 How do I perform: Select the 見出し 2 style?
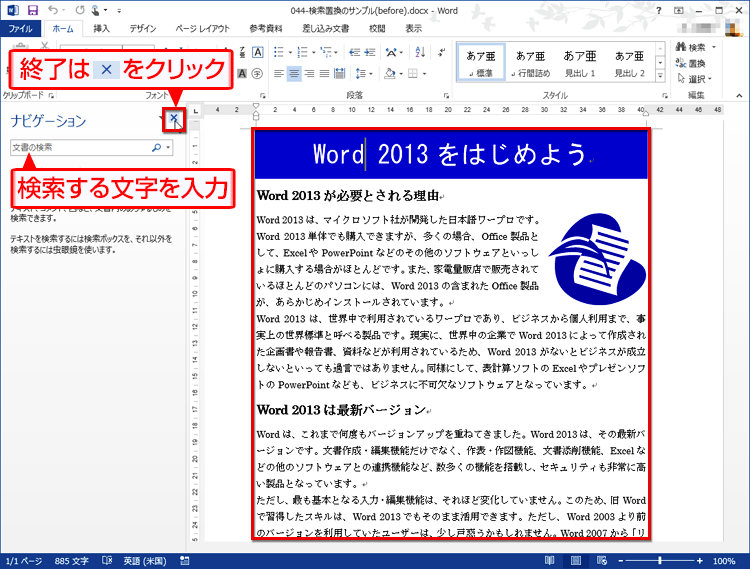(x=629, y=63)
